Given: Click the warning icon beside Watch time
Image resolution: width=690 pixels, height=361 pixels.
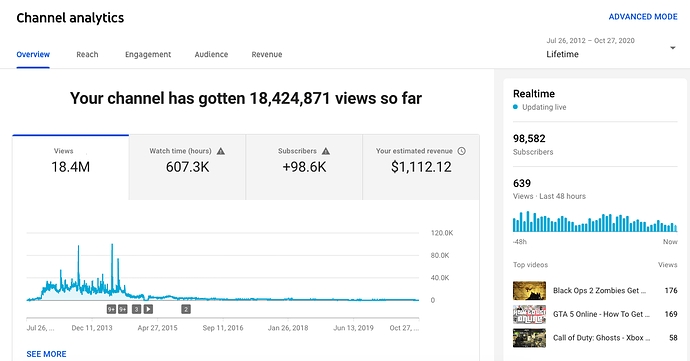Looking at the screenshot, I should [x=221, y=151].
